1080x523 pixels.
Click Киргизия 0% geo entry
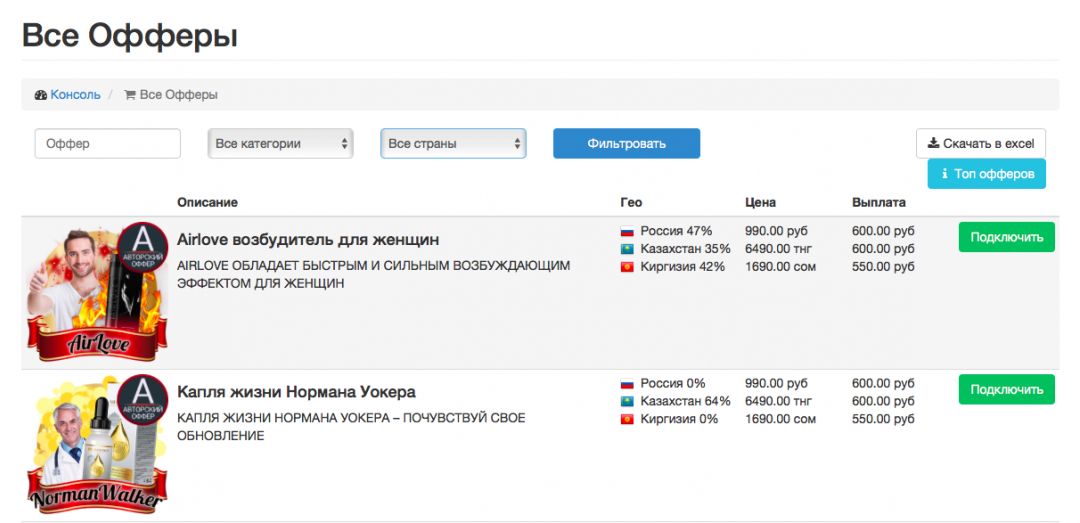[679, 419]
